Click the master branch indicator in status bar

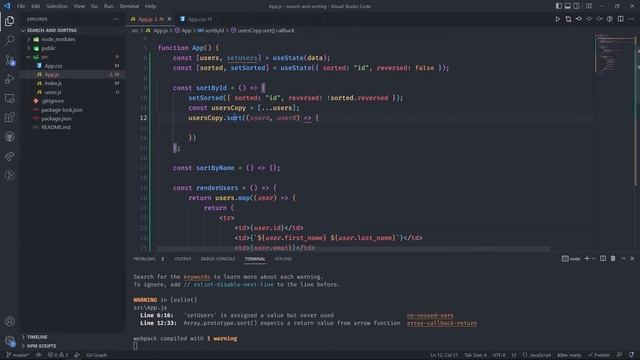pos(18,355)
